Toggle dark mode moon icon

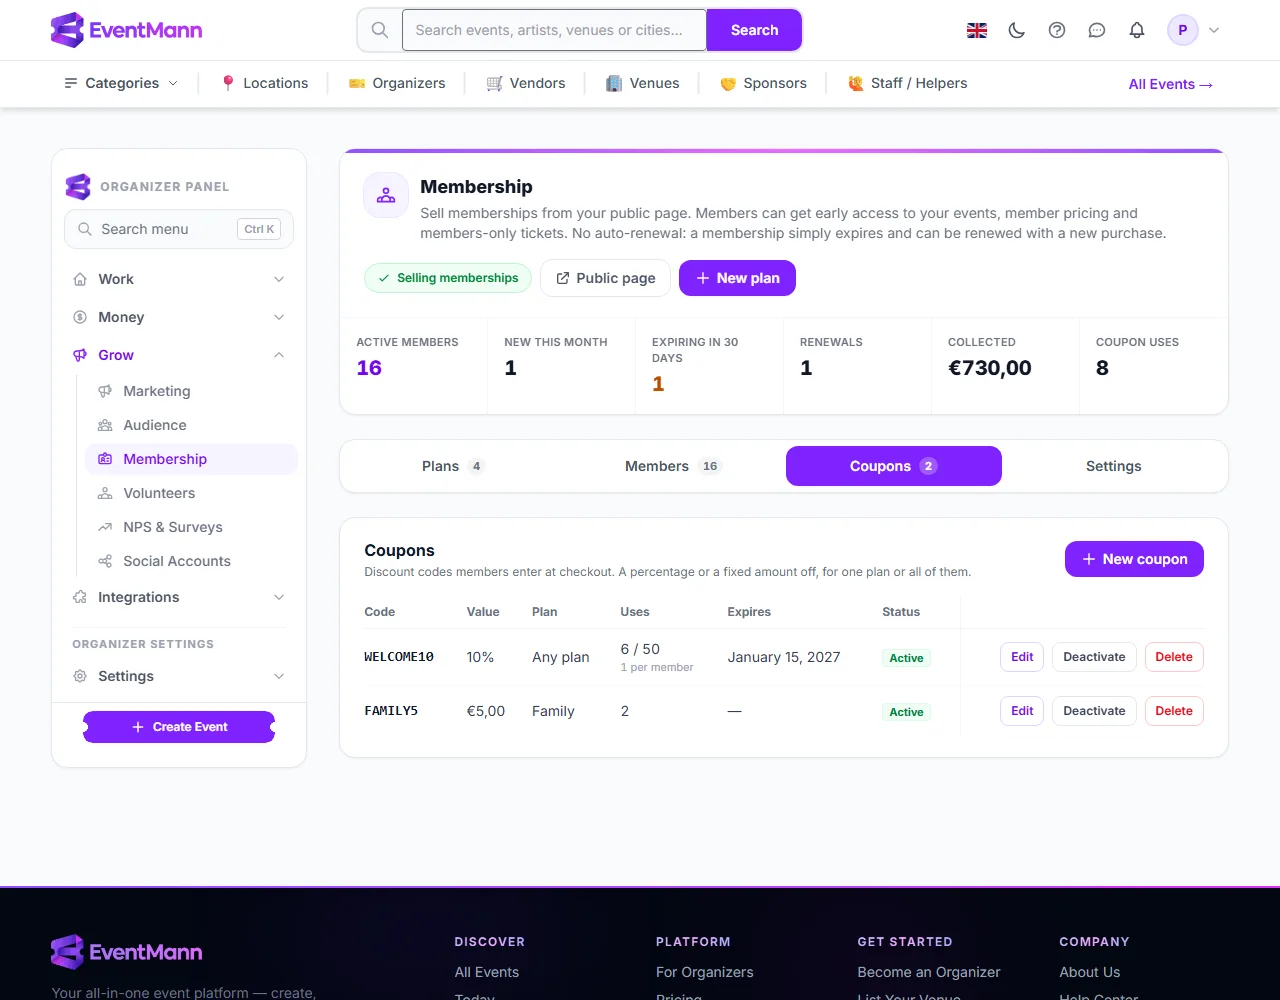click(x=1017, y=30)
